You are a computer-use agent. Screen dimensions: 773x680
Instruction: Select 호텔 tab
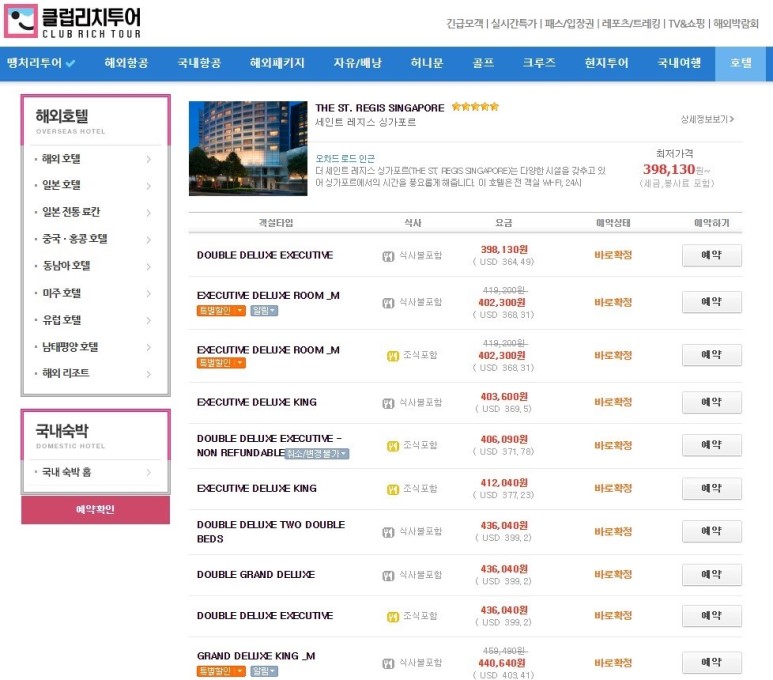(740, 64)
